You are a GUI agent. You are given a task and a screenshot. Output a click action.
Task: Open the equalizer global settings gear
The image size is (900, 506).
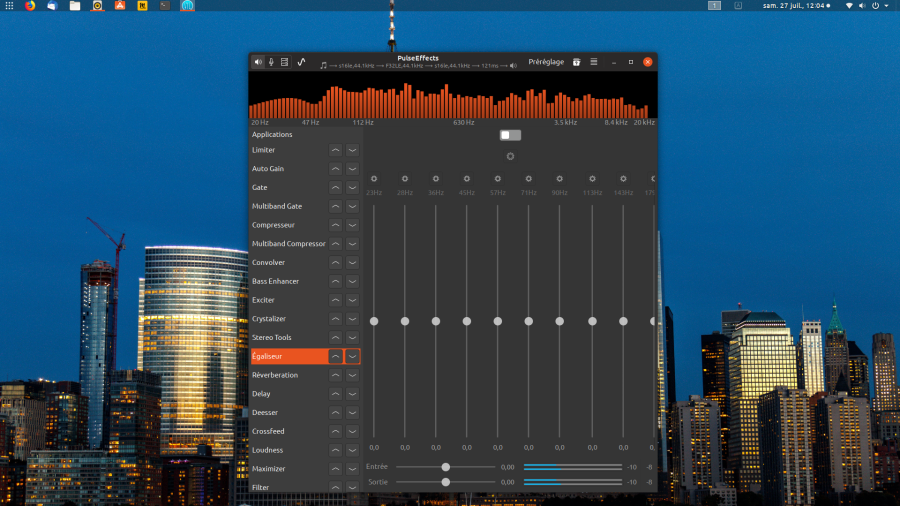[x=510, y=156]
